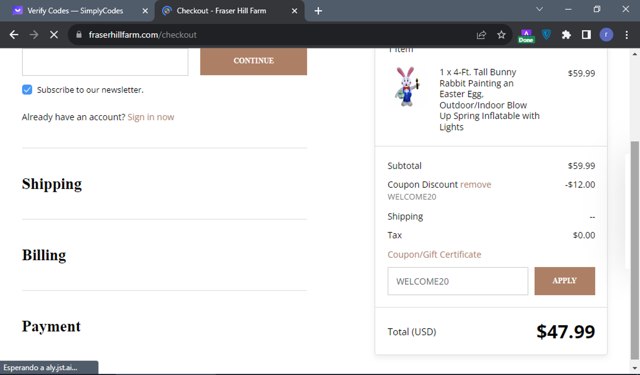This screenshot has height=375, width=640.
Task: Click the WELCOME20 code under Coupon Discount
Action: point(411,197)
